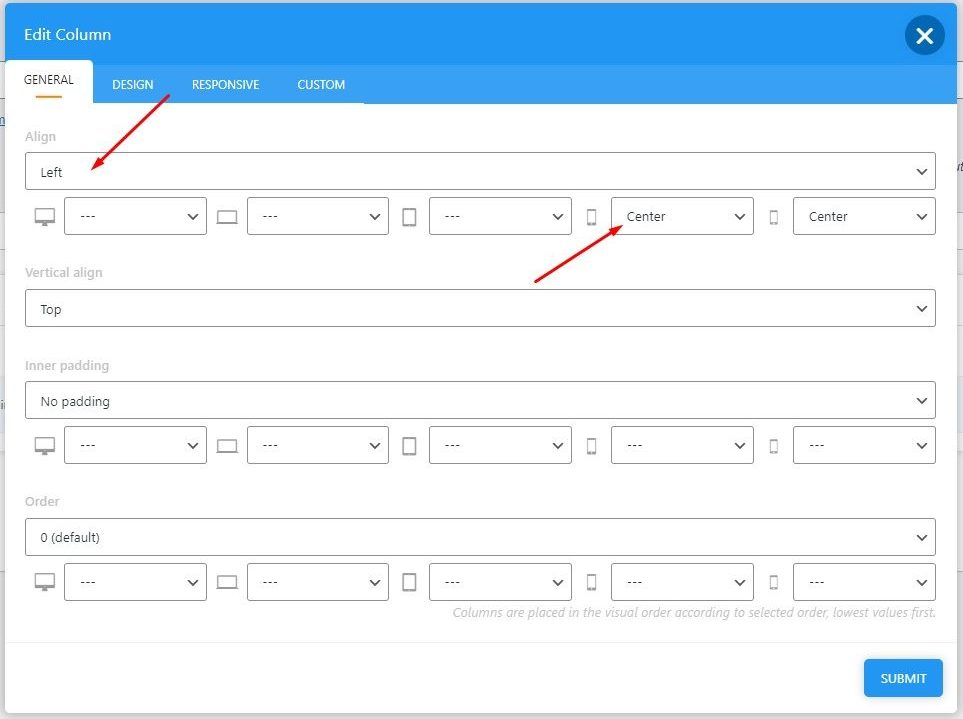Click the Align field label

[x=41, y=137]
